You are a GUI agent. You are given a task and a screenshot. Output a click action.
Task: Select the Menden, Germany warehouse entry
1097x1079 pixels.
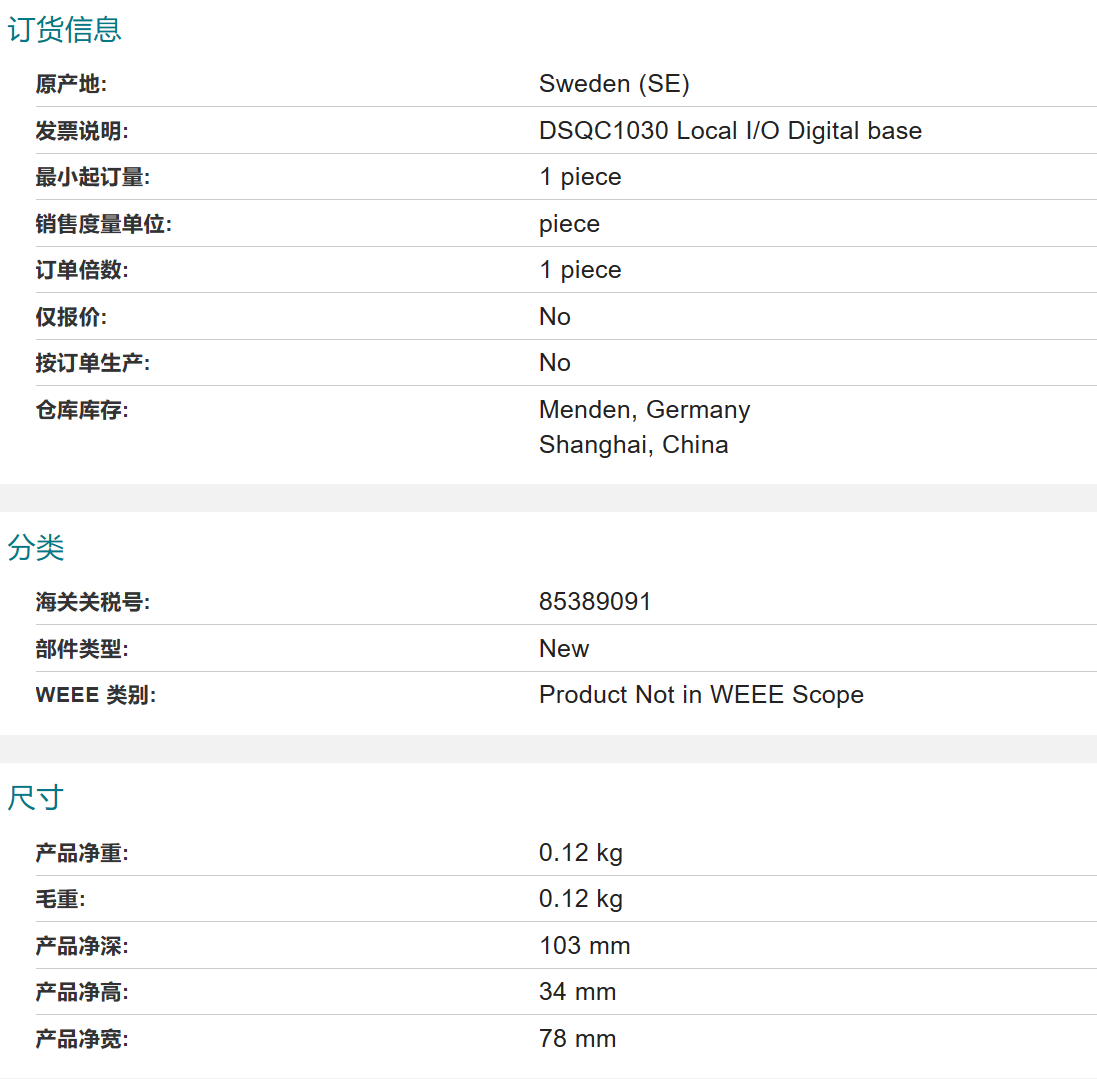click(x=644, y=410)
